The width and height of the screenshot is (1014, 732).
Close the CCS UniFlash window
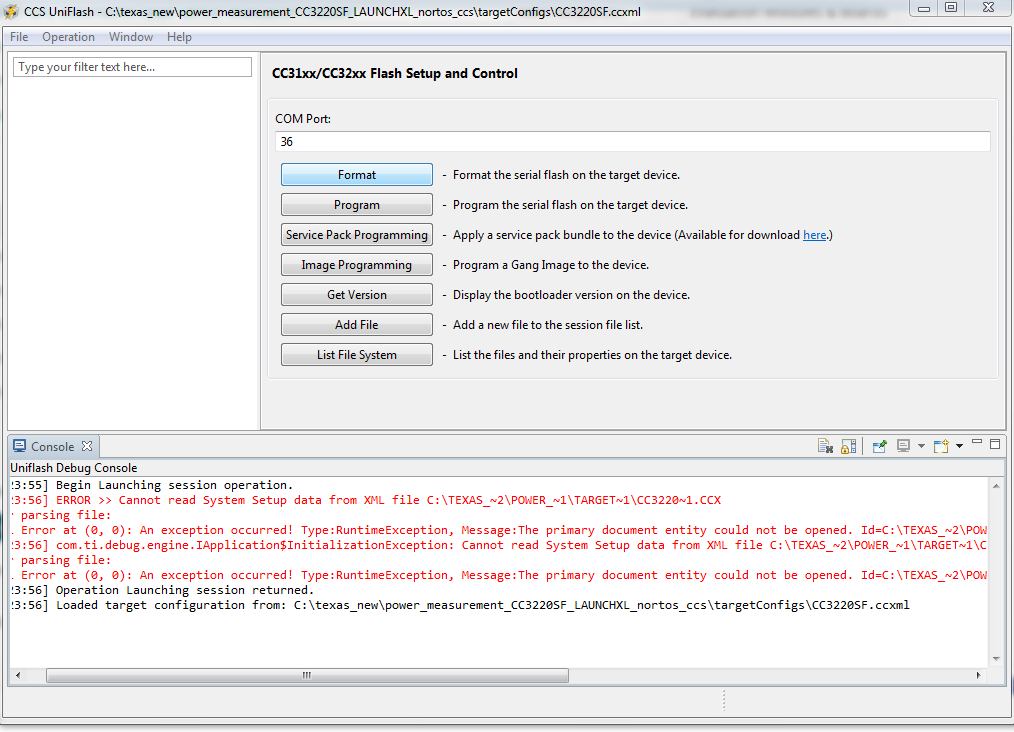(x=988, y=8)
